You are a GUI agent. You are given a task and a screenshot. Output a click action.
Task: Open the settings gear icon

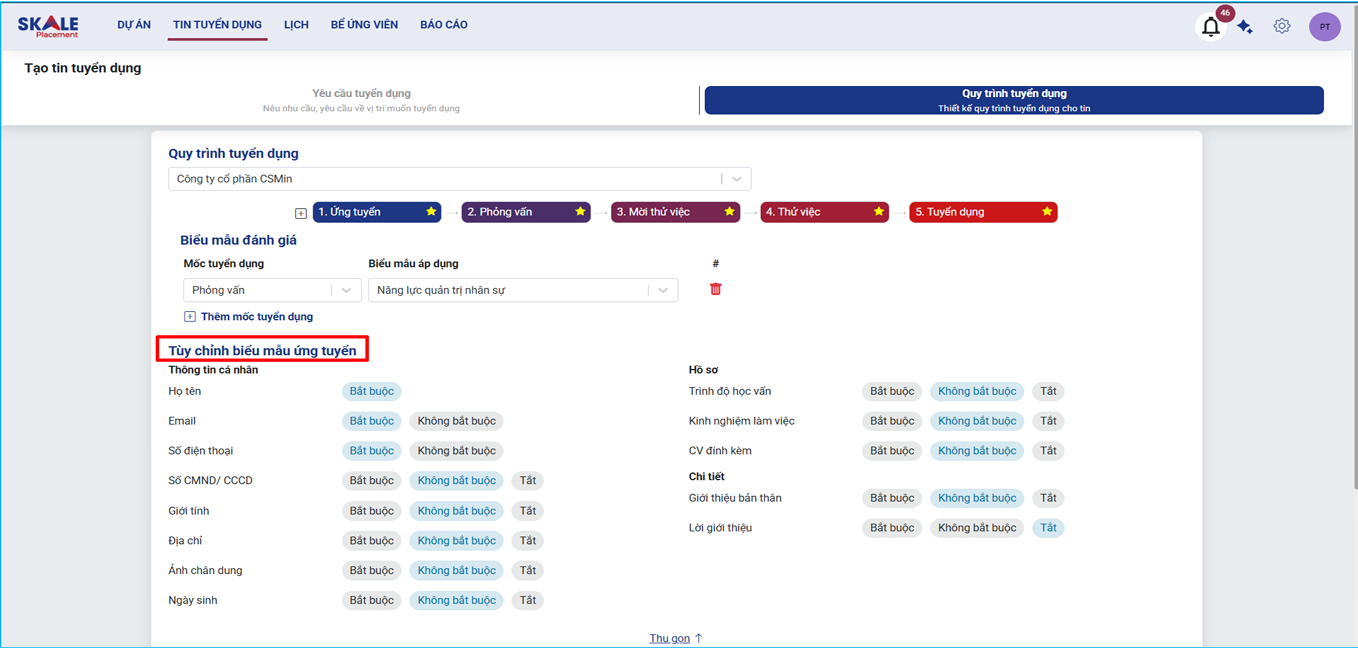[x=1282, y=26]
